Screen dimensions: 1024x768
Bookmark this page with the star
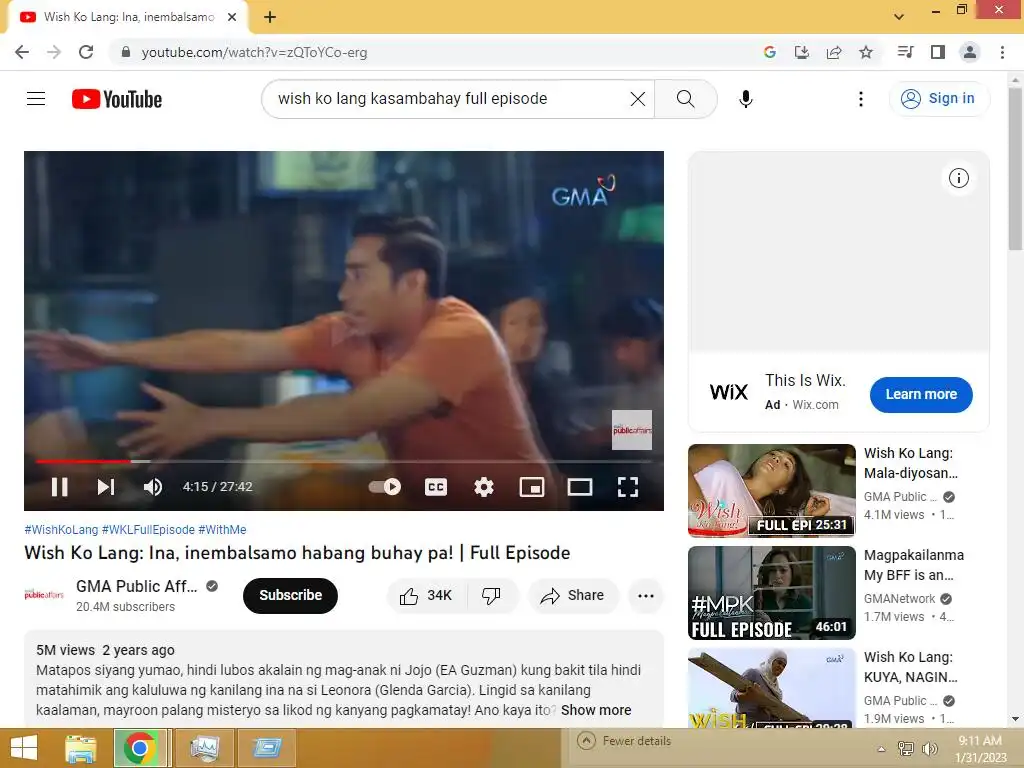866,52
